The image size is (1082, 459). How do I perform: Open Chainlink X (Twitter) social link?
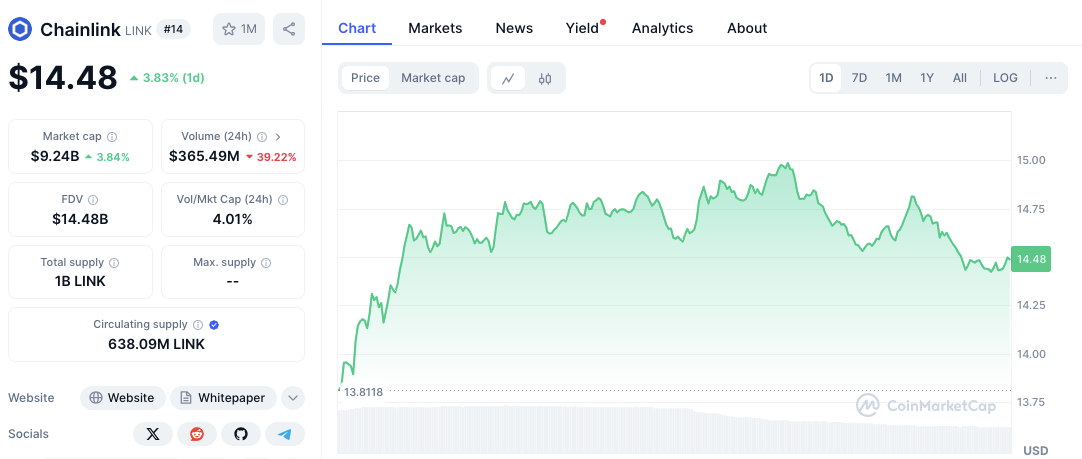153,434
